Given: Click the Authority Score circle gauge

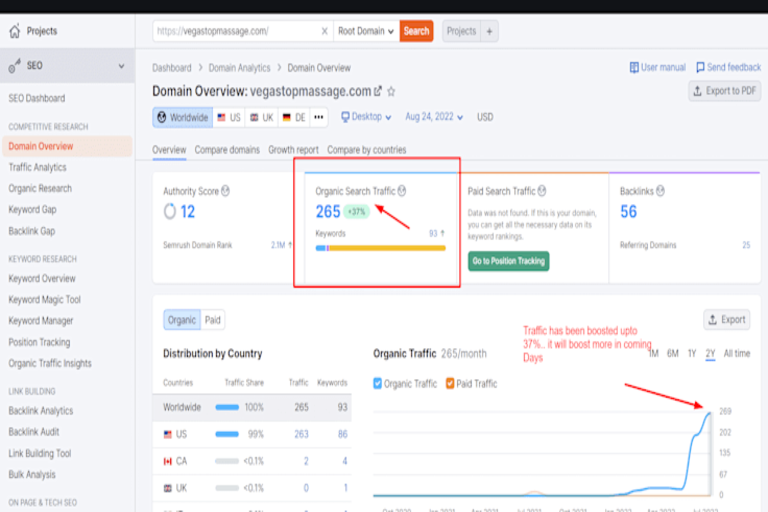Looking at the screenshot, I should pos(169,212).
